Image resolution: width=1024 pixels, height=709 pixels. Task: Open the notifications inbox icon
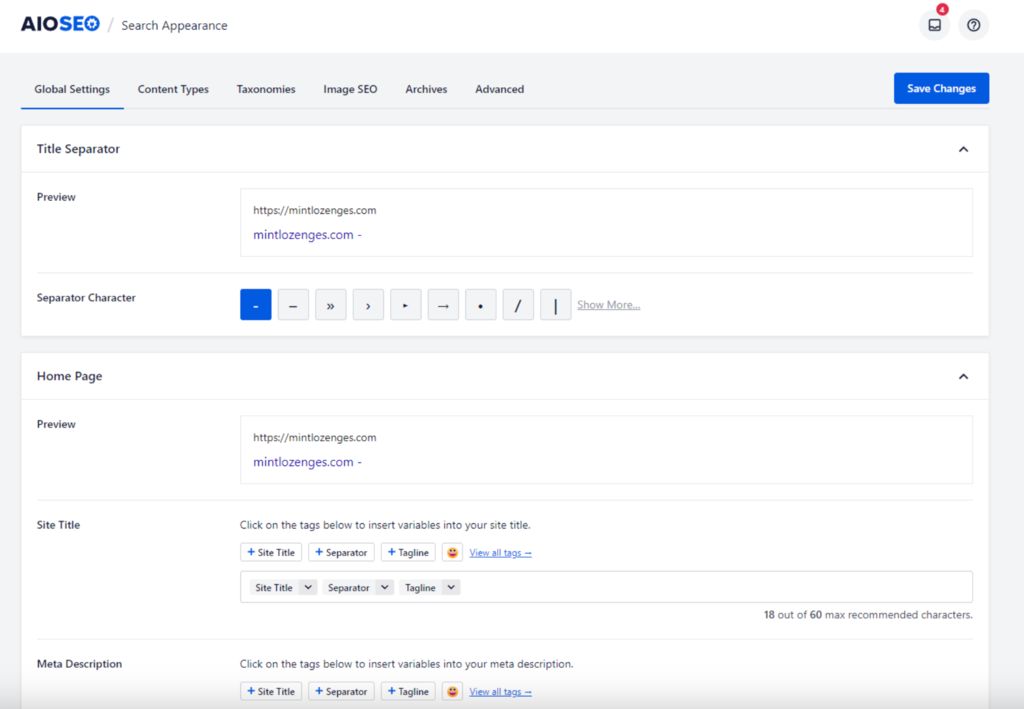pos(934,26)
